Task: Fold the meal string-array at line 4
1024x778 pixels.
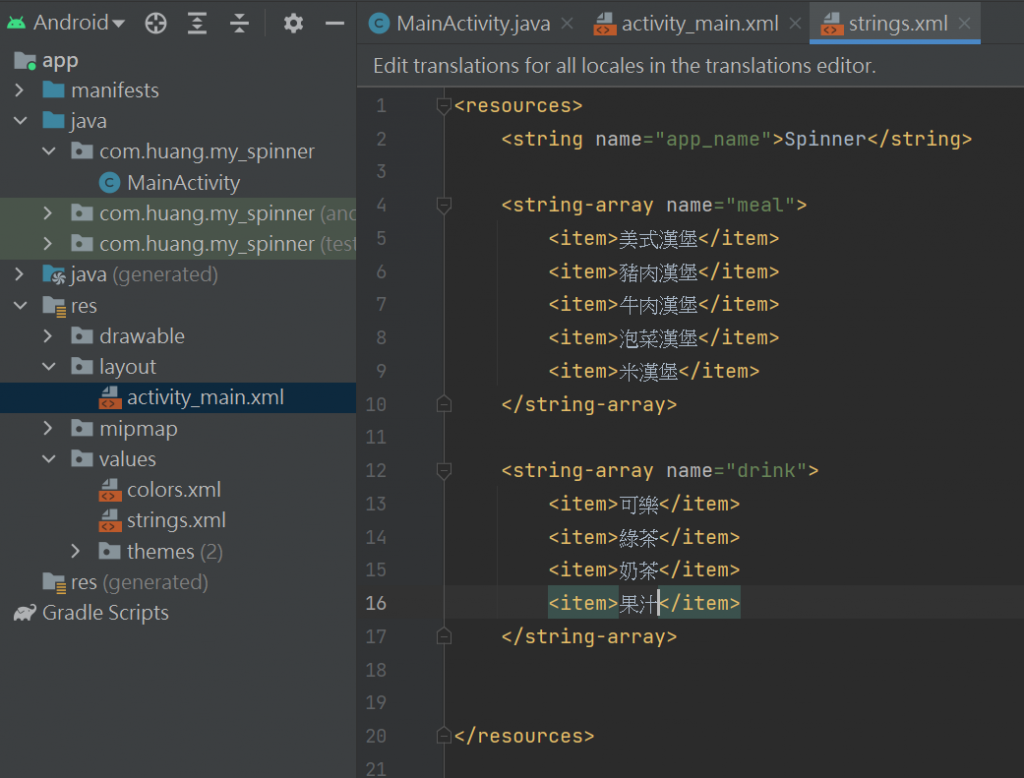Action: click(443, 205)
